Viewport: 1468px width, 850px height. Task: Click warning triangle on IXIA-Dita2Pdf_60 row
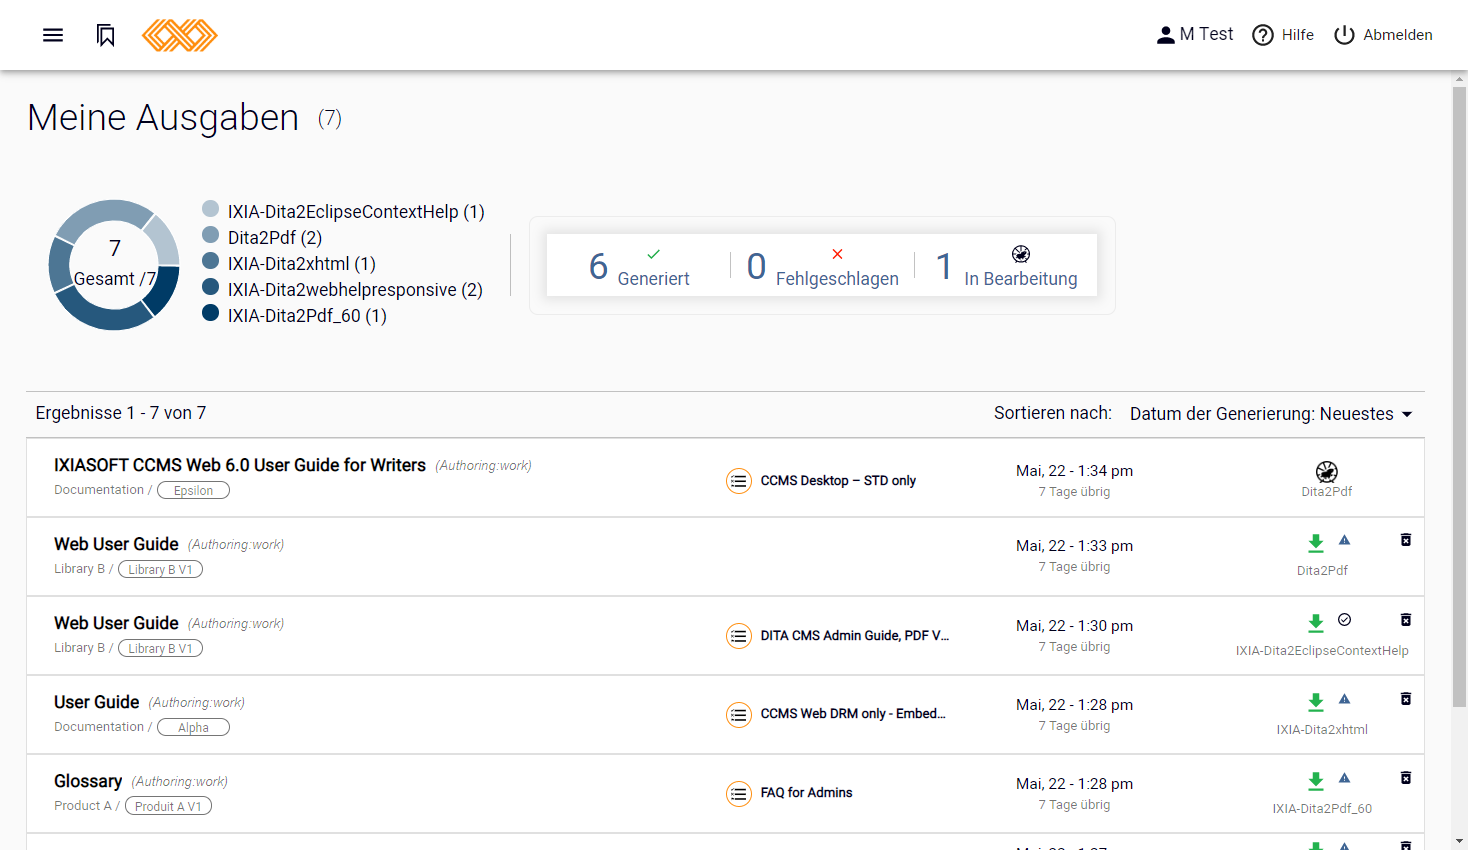tap(1345, 778)
